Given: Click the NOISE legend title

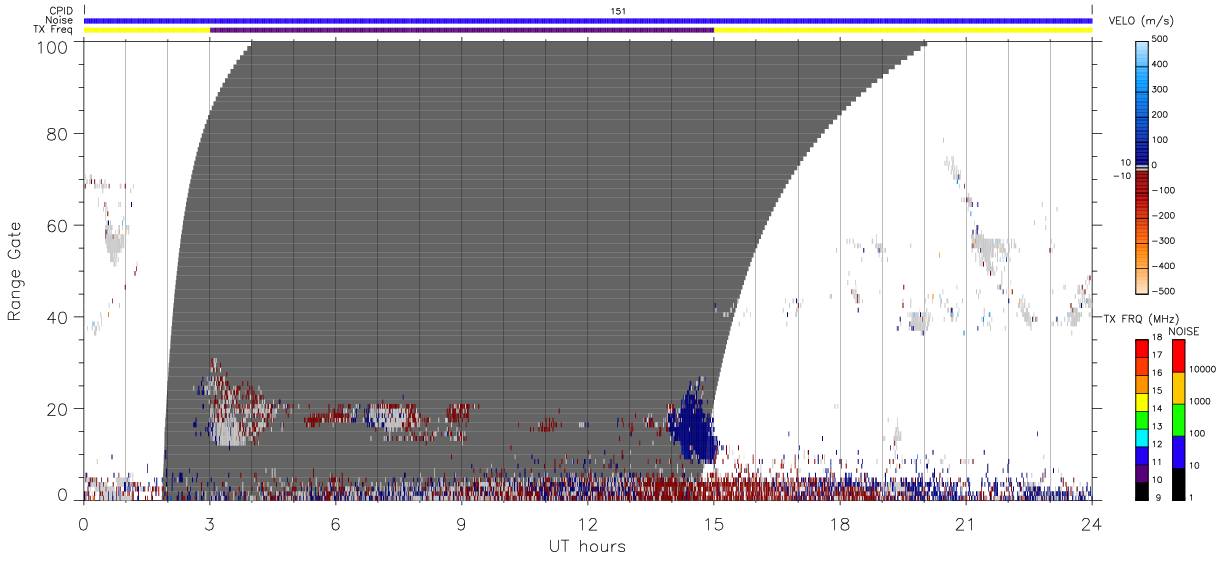Looking at the screenshot, I should tap(1184, 331).
